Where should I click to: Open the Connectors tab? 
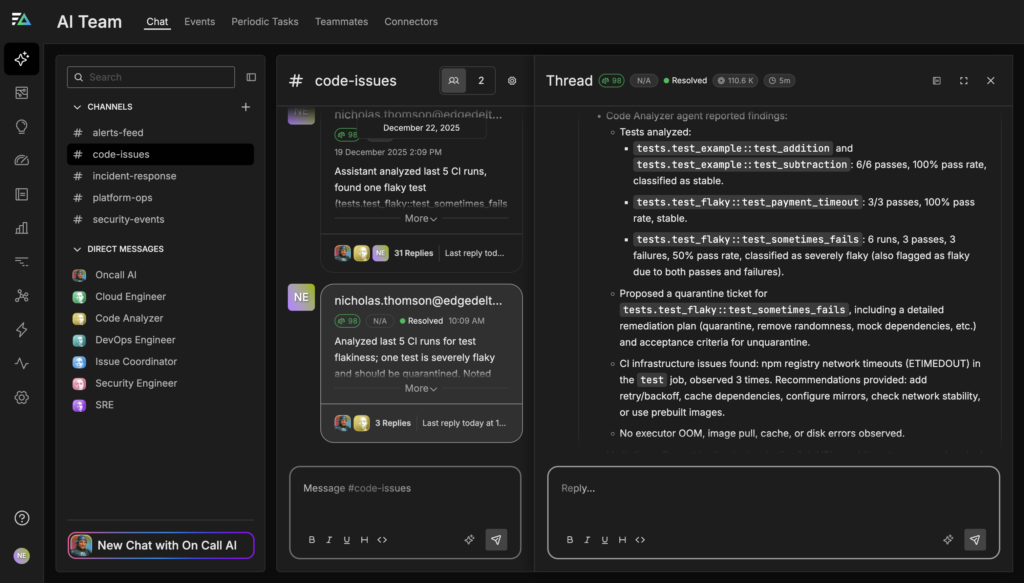[410, 22]
